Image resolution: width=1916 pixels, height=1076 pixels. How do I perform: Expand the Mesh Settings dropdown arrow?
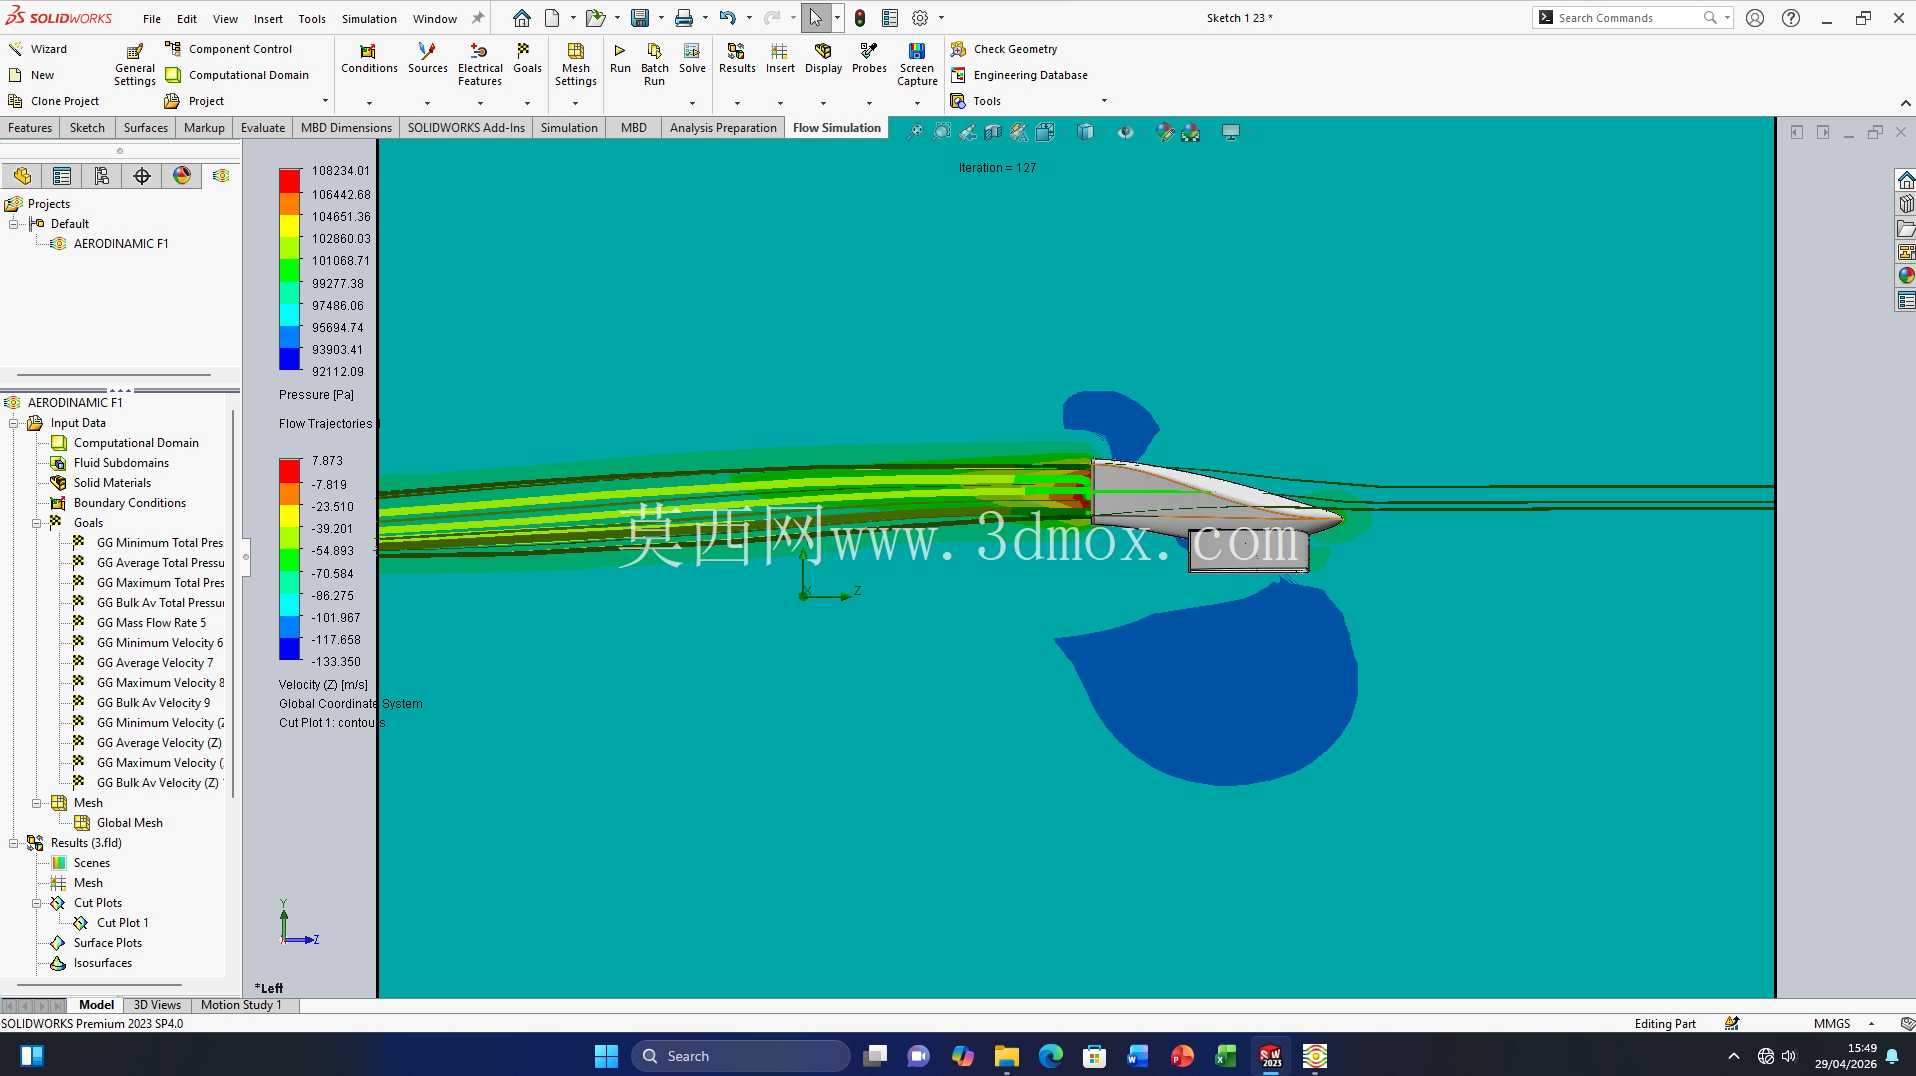pyautogui.click(x=575, y=103)
